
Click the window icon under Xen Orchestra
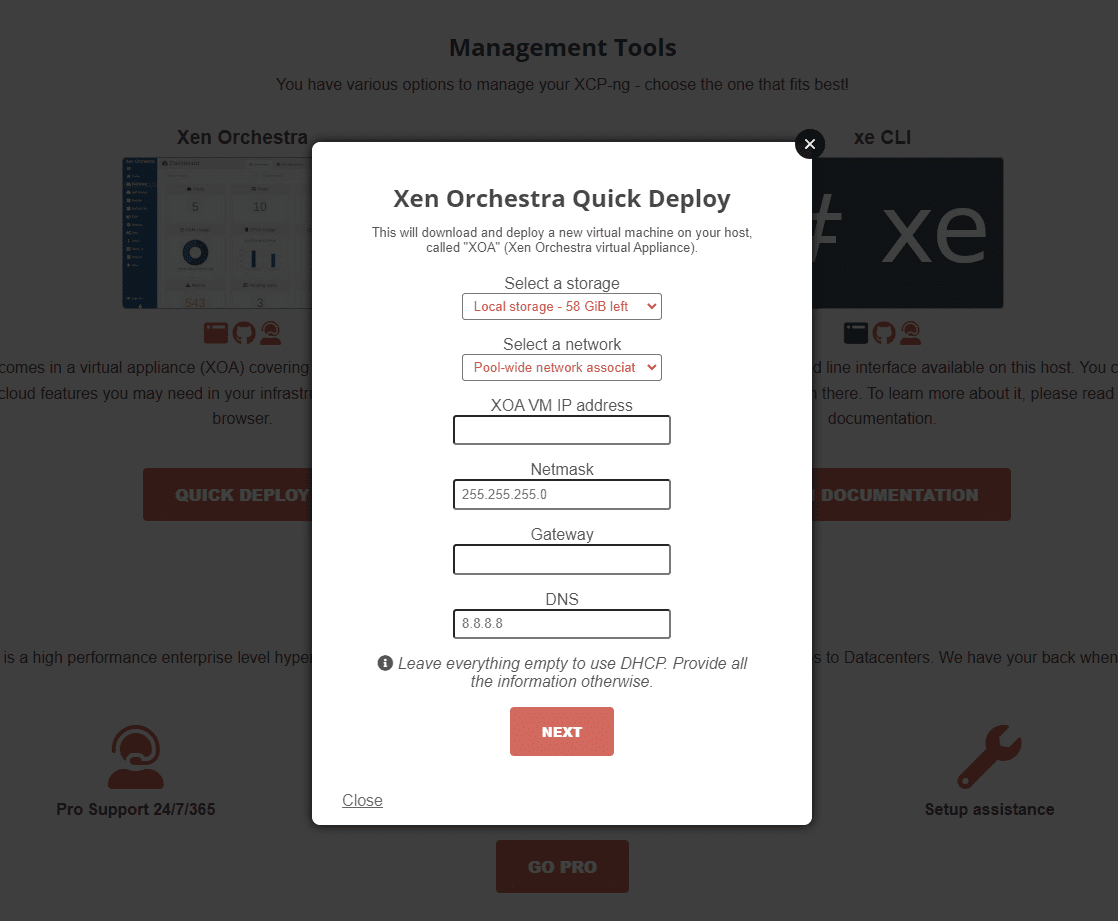[215, 333]
